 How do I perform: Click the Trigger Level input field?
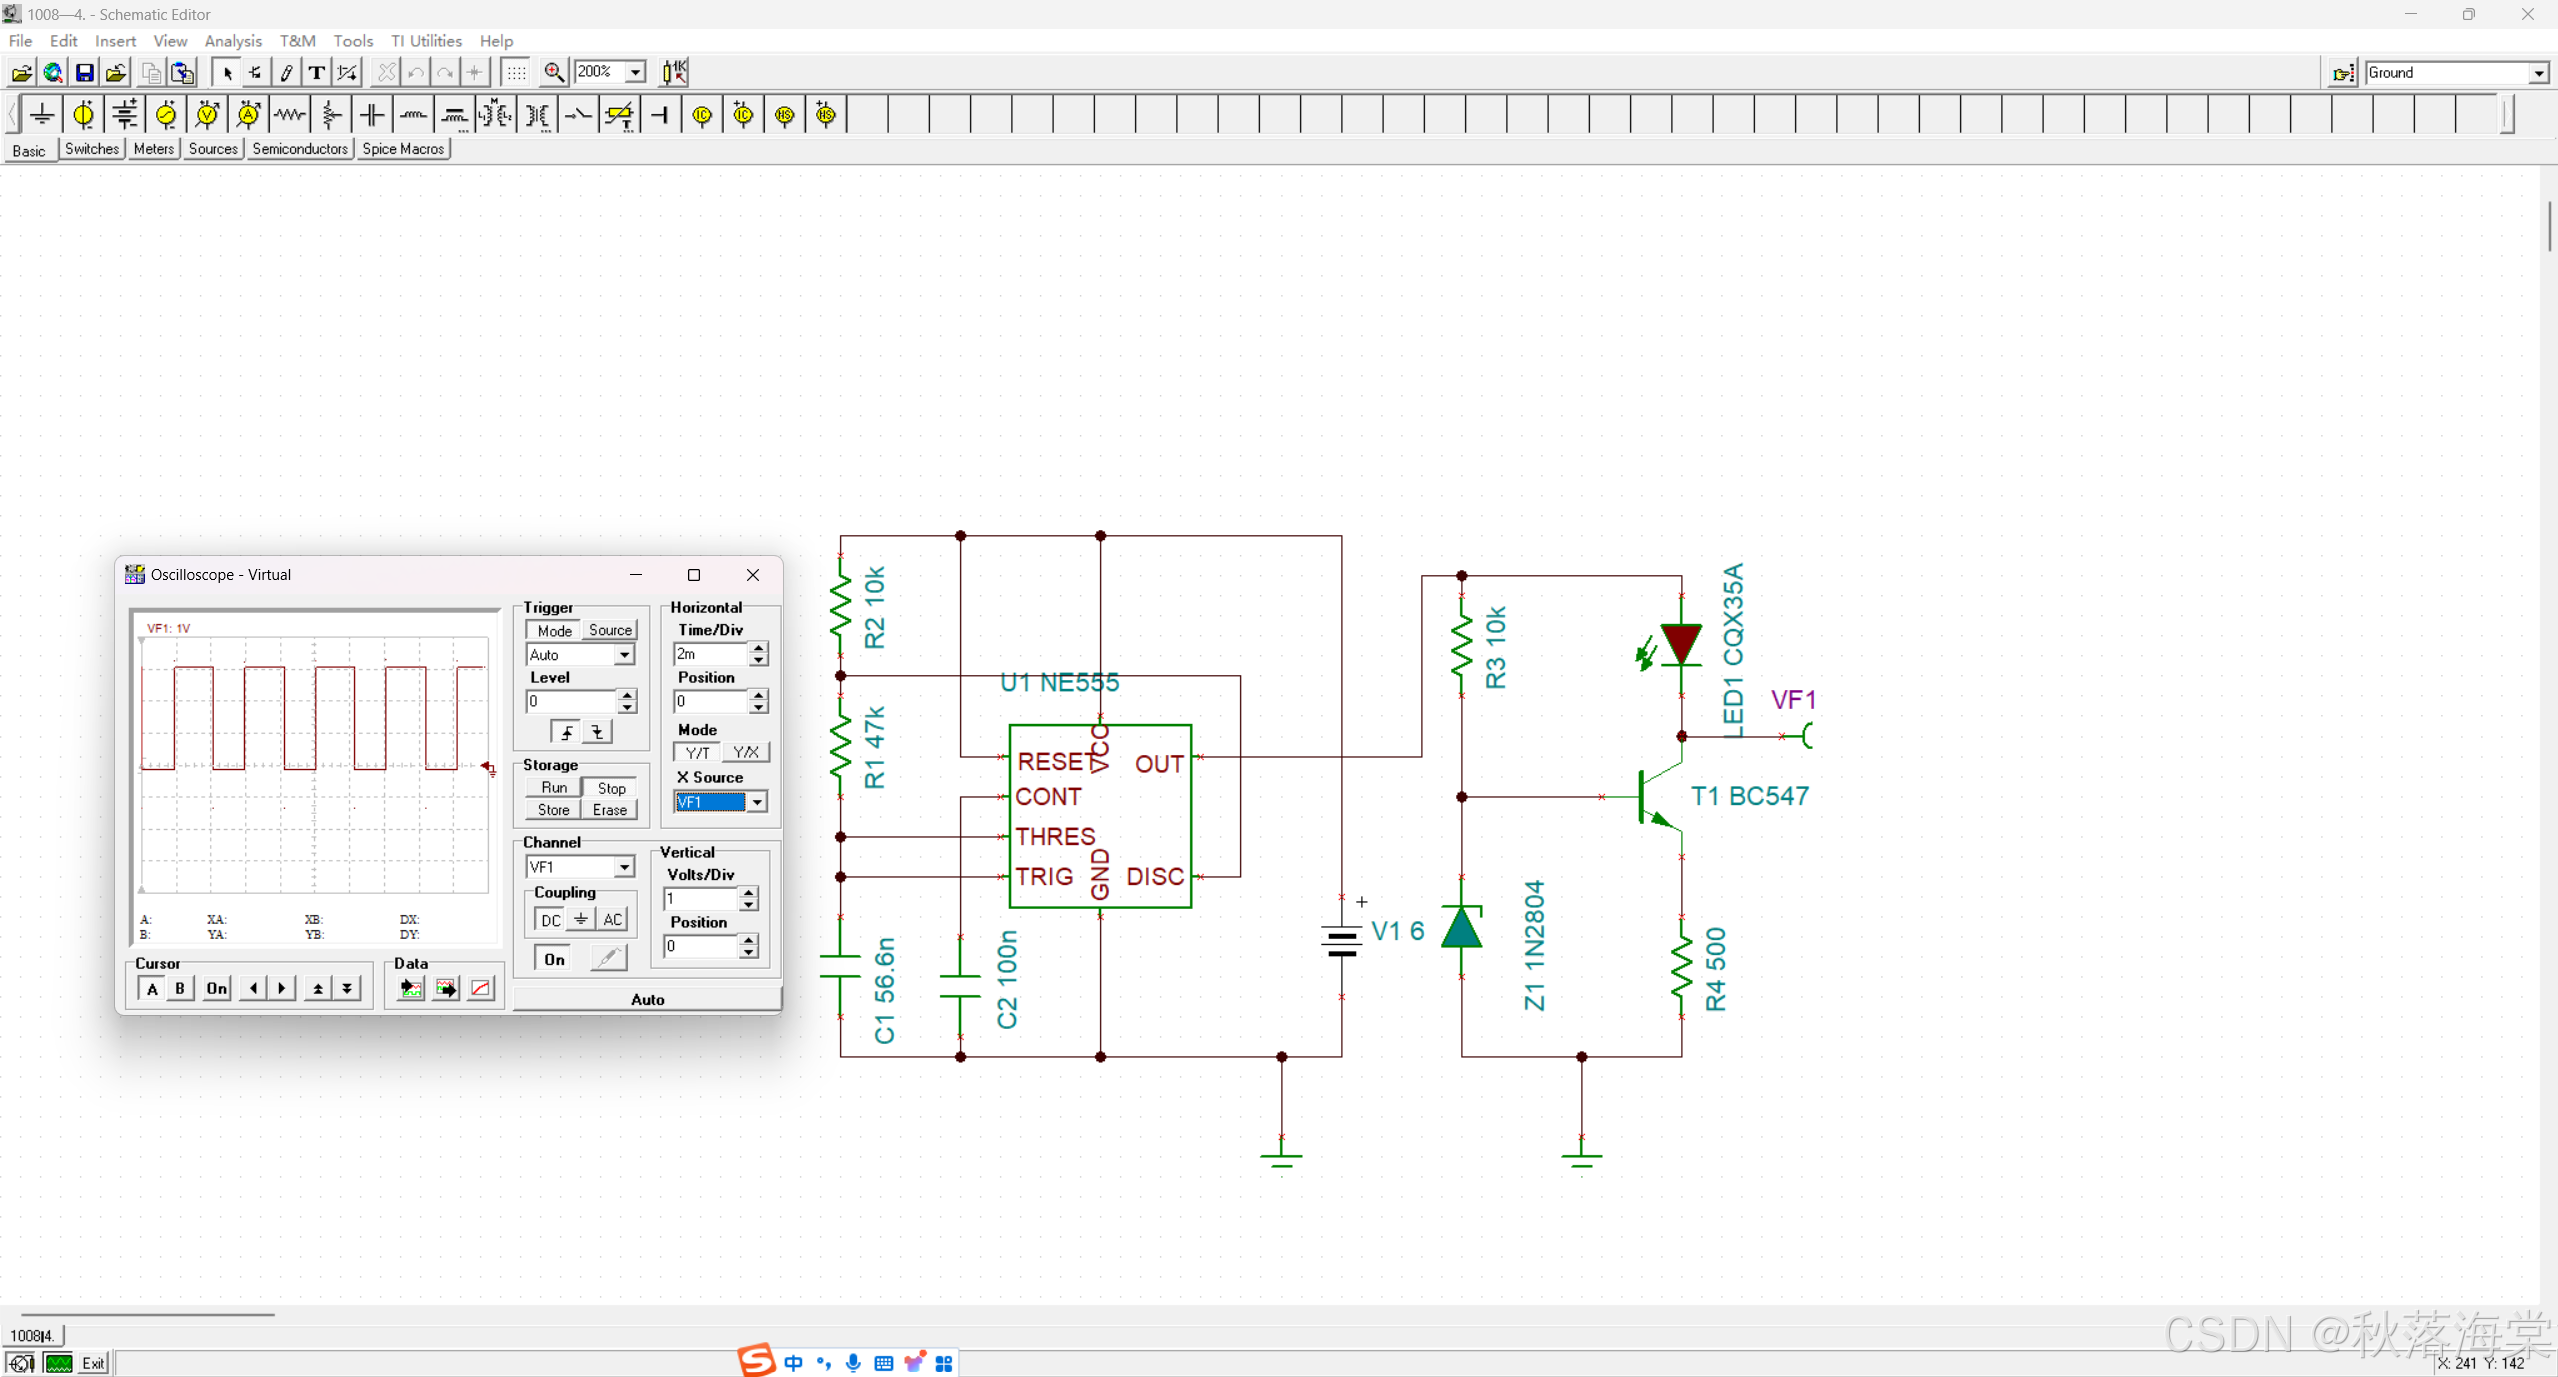(571, 701)
